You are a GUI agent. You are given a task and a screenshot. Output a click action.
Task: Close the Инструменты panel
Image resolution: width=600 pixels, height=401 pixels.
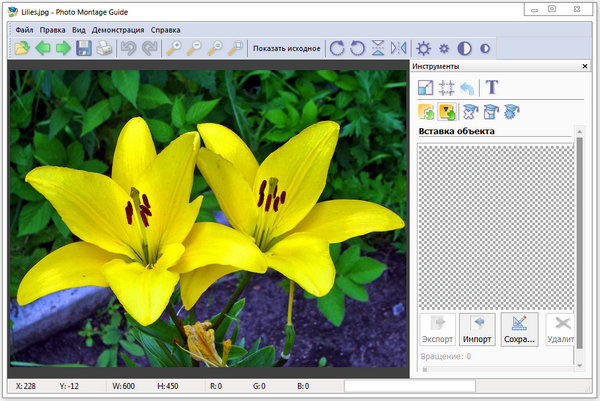(x=584, y=66)
